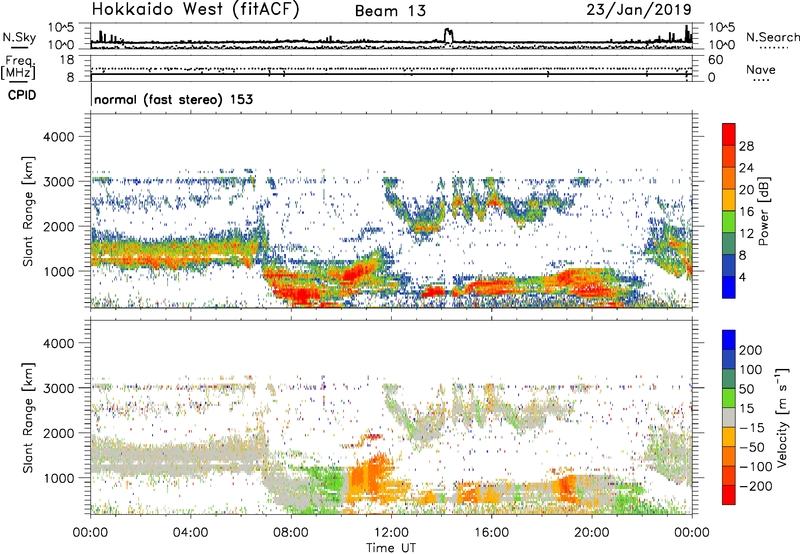Viewport: 800px width, 554px height.
Task: Click the power panel 'Slant Range [km]' label
Action: [28, 211]
